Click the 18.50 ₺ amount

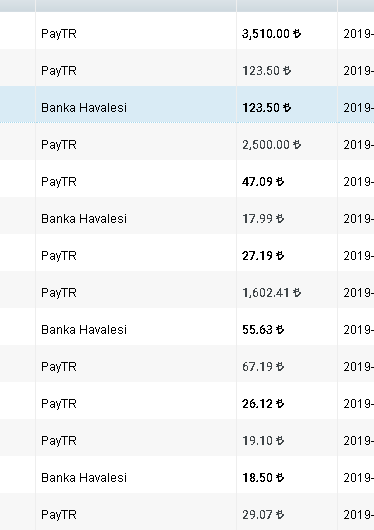(x=263, y=478)
